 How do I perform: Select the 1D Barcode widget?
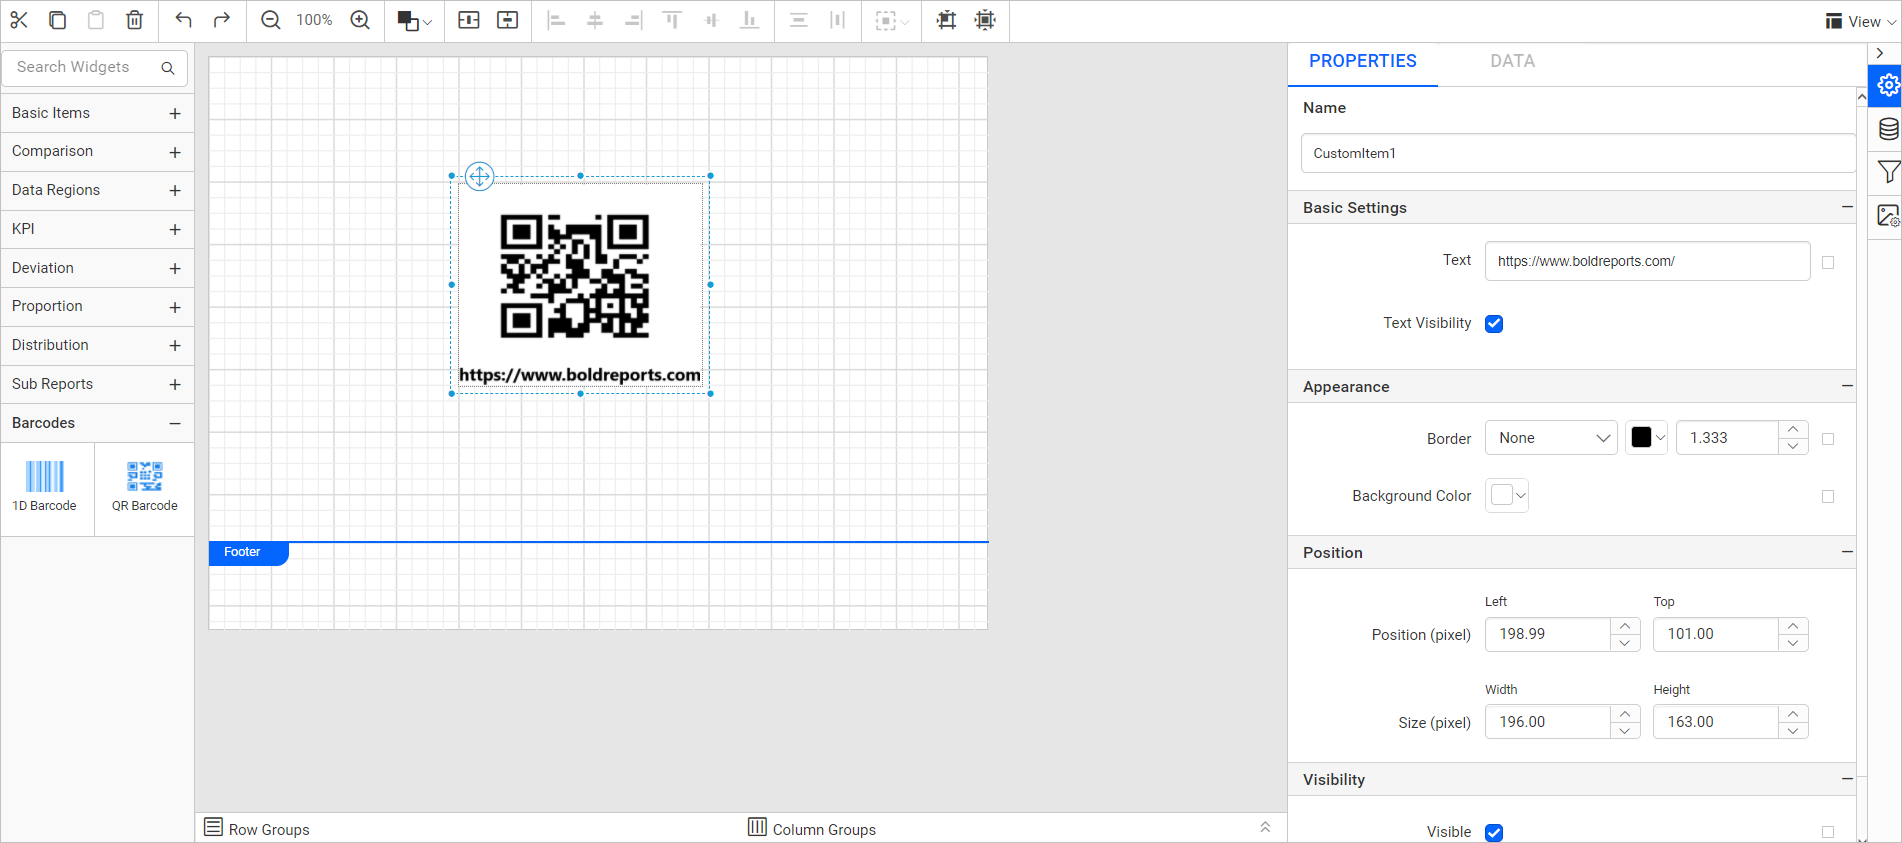[45, 488]
